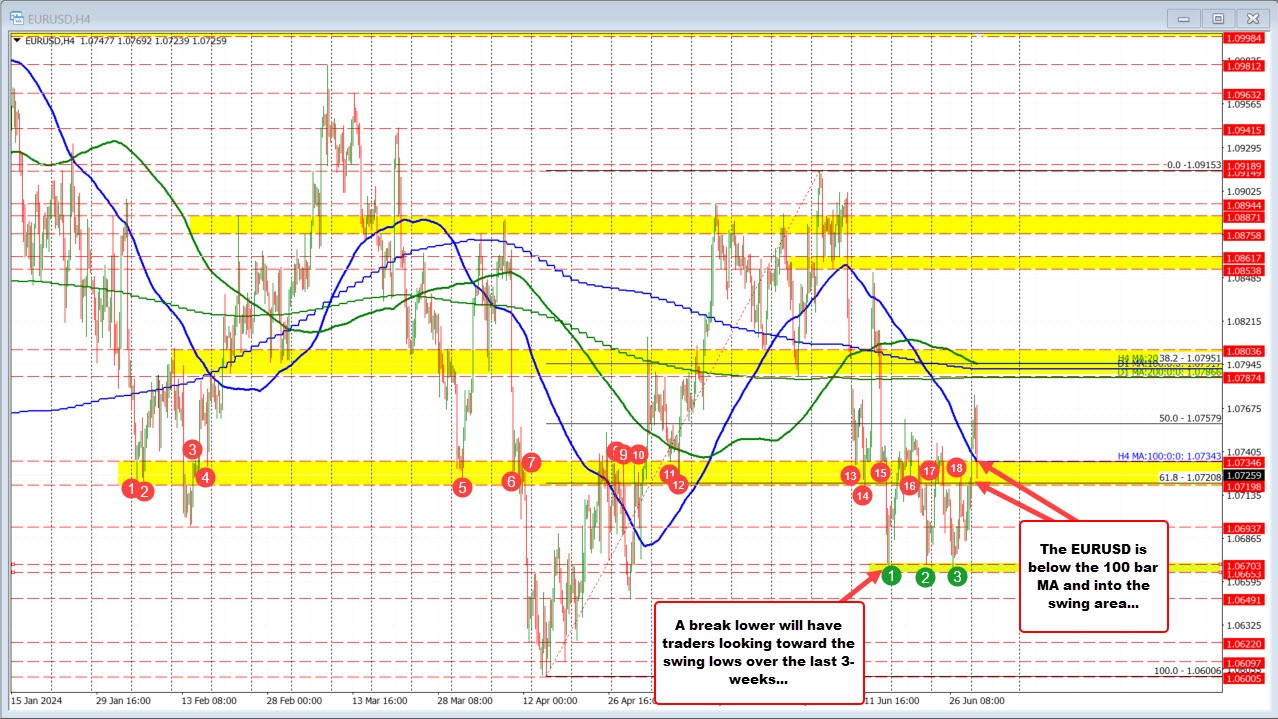
Task: Select red swing marker 18 near the arrows
Action: [x=955, y=466]
